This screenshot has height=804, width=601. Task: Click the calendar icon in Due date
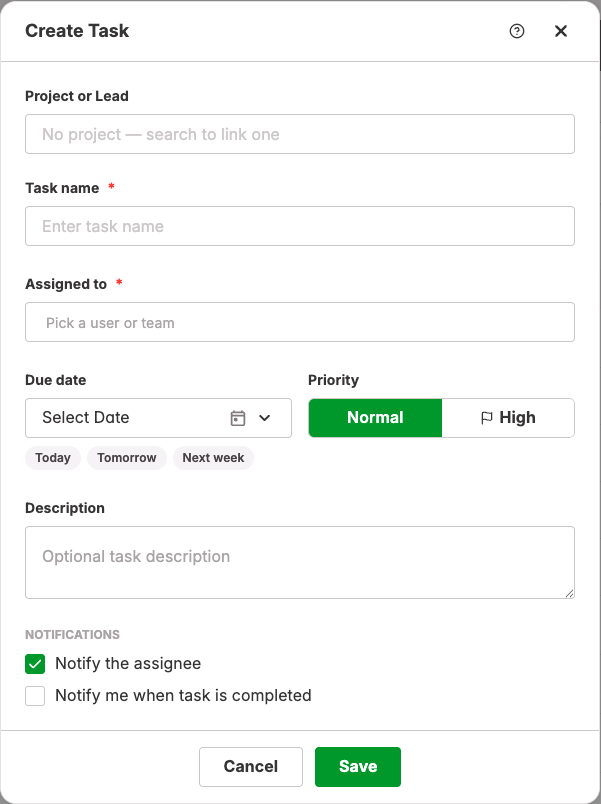(x=237, y=418)
